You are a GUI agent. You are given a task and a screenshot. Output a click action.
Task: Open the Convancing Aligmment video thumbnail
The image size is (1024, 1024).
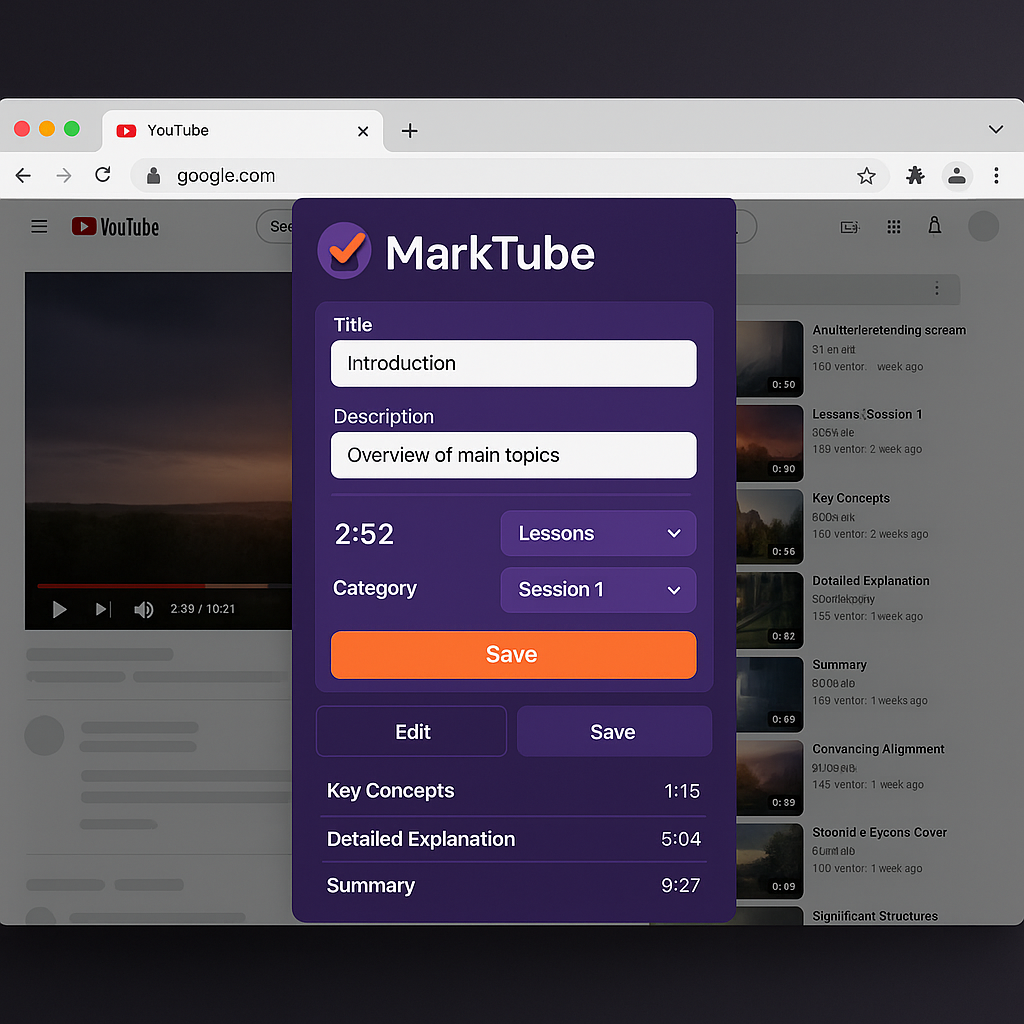point(770,777)
